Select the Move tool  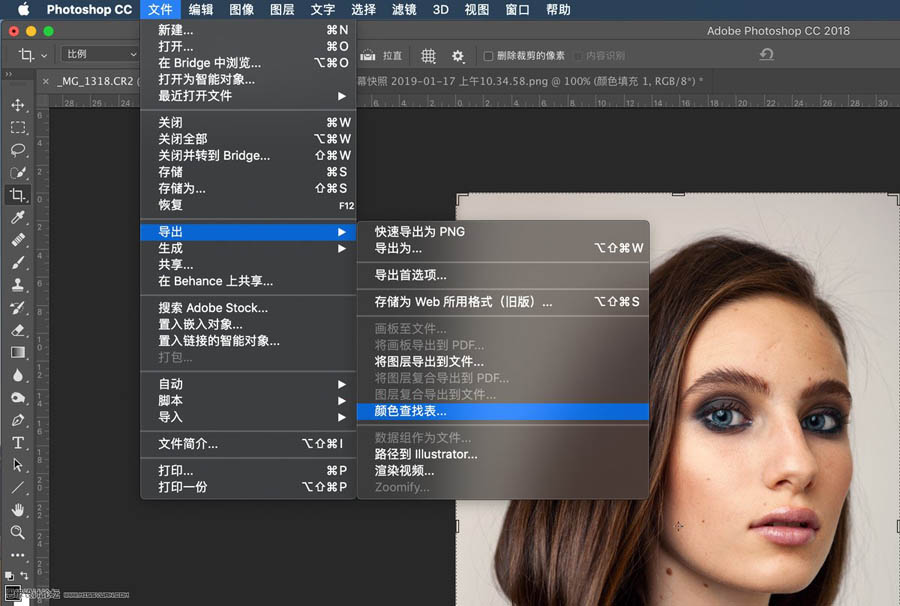pos(17,103)
